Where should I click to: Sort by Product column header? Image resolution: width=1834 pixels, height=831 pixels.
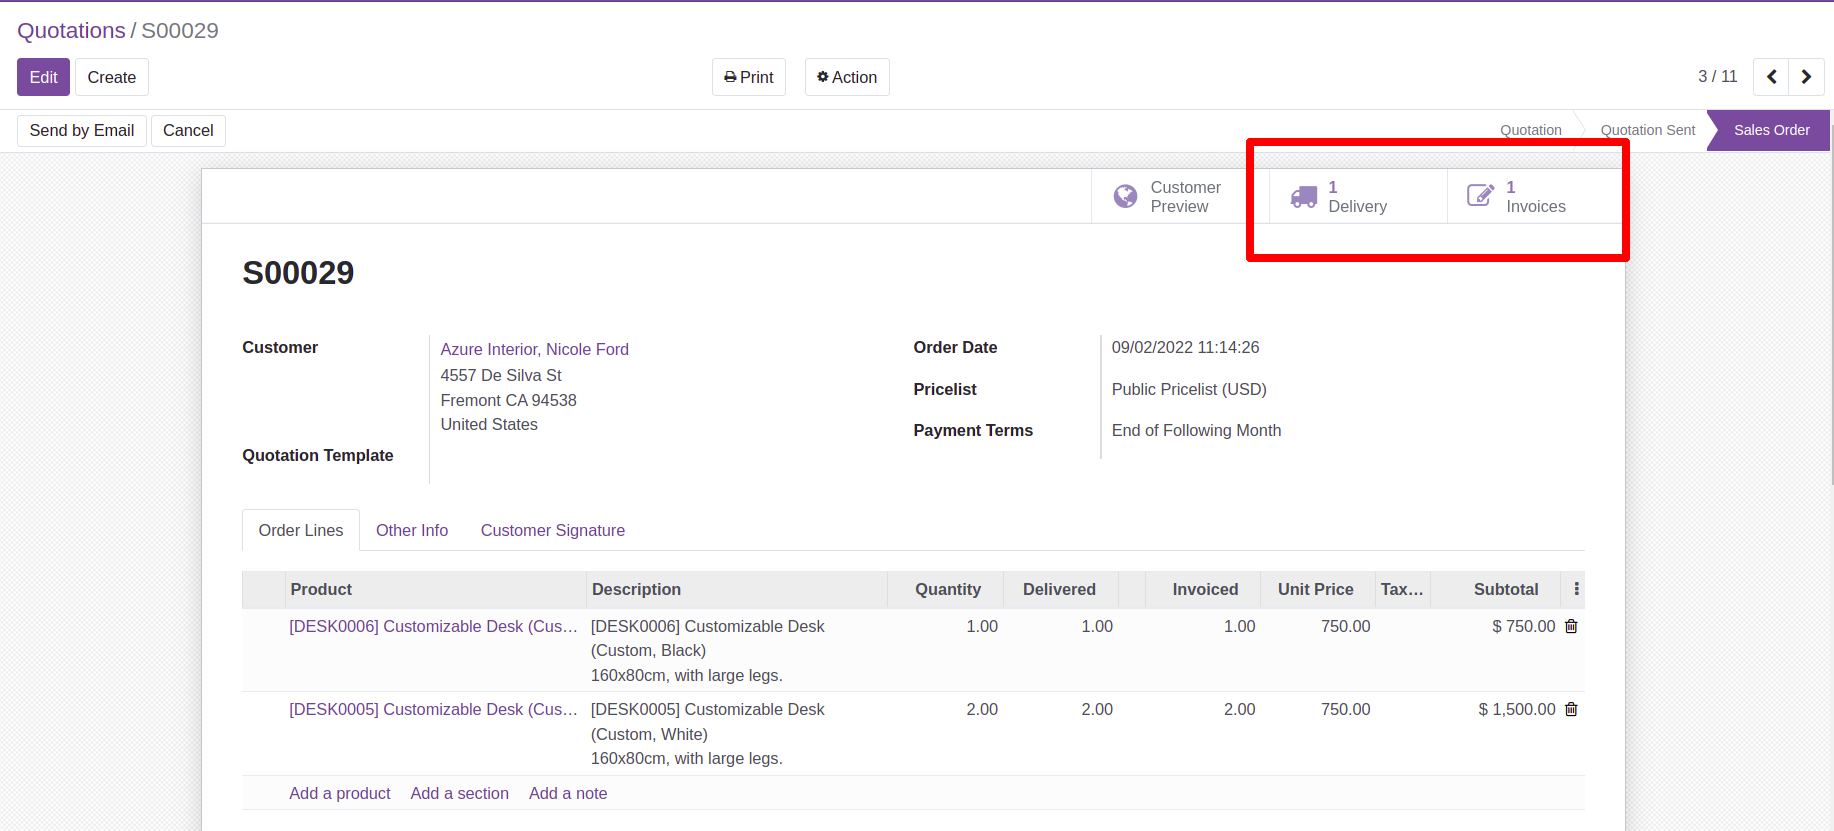(x=436, y=589)
